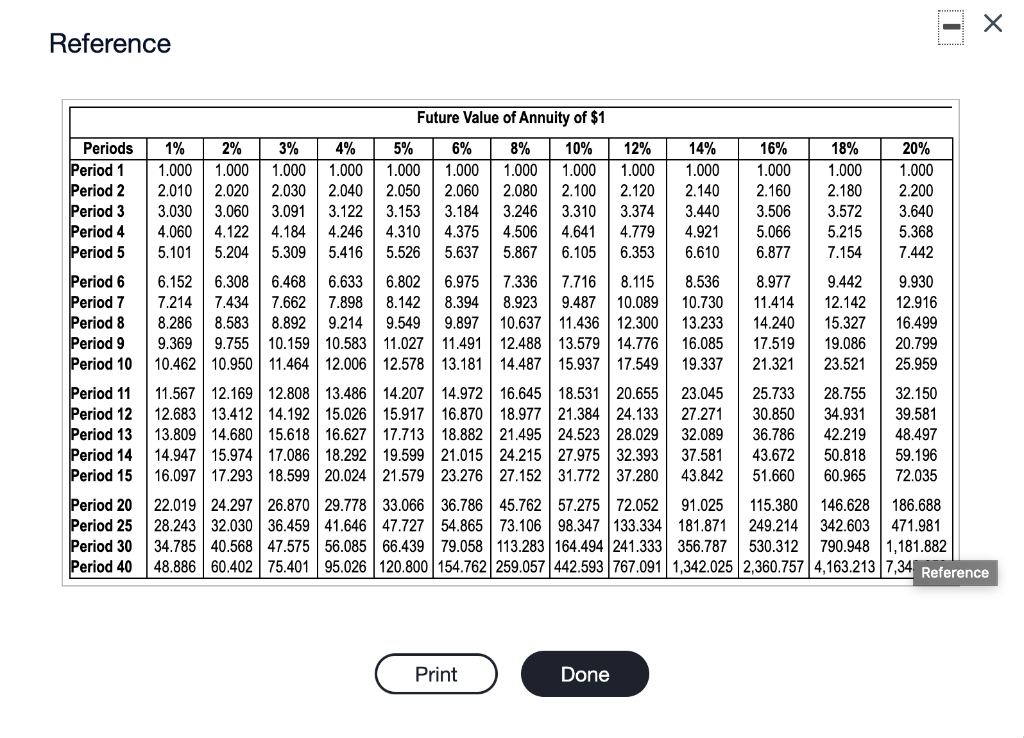1024x738 pixels.
Task: Click the 1% column header
Action: pyautogui.click(x=175, y=148)
